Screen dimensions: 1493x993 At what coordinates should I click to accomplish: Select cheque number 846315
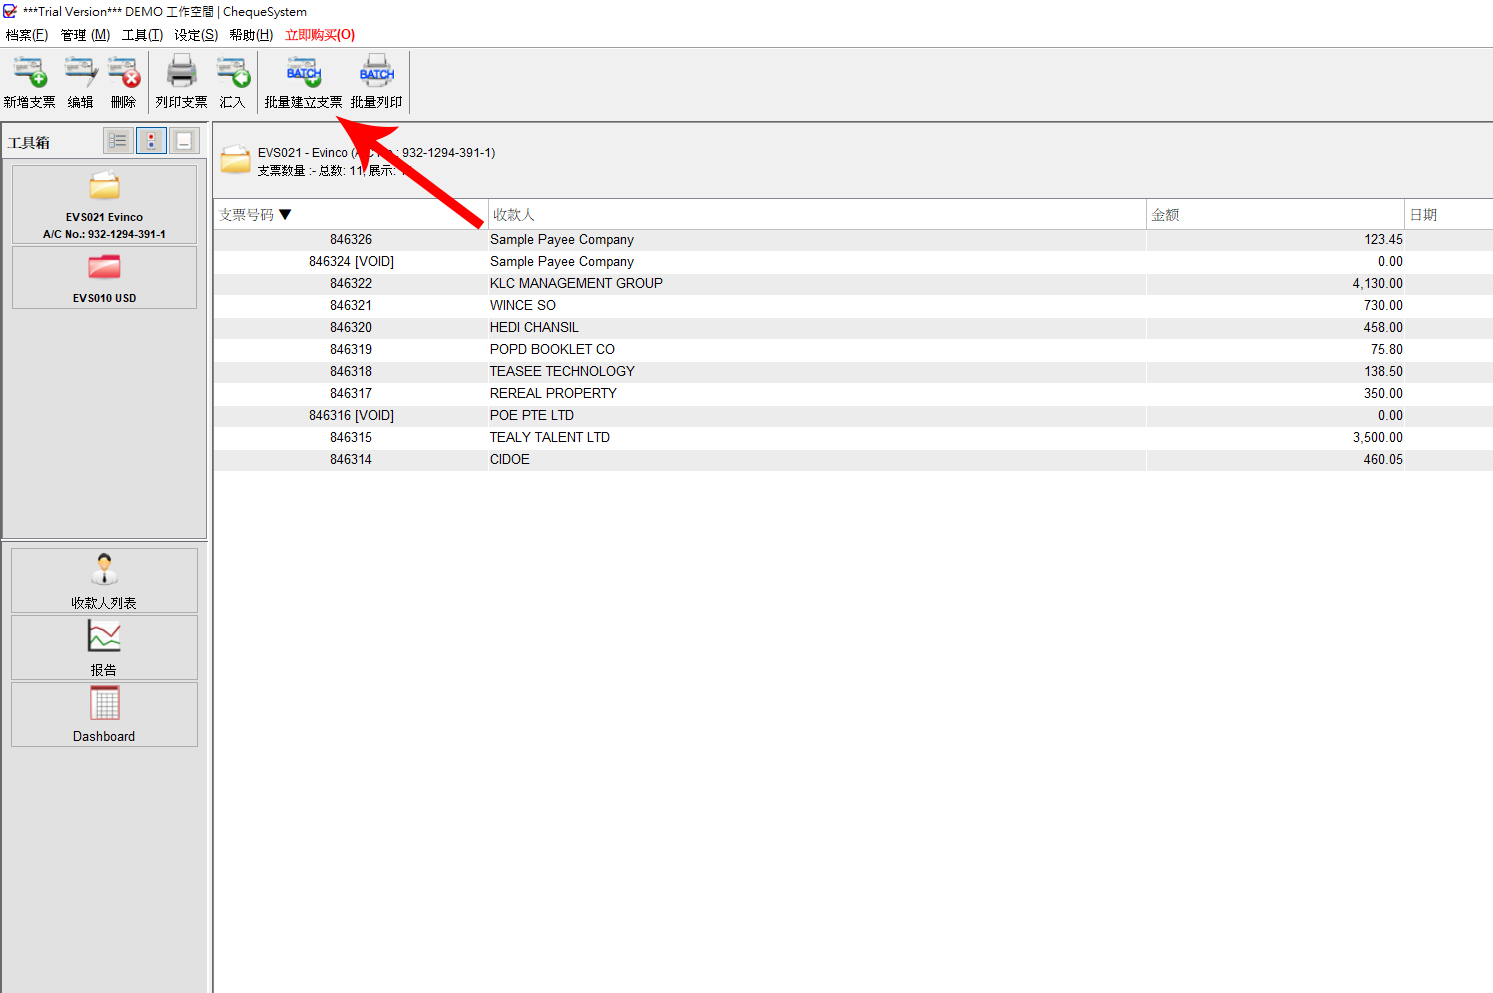351,438
